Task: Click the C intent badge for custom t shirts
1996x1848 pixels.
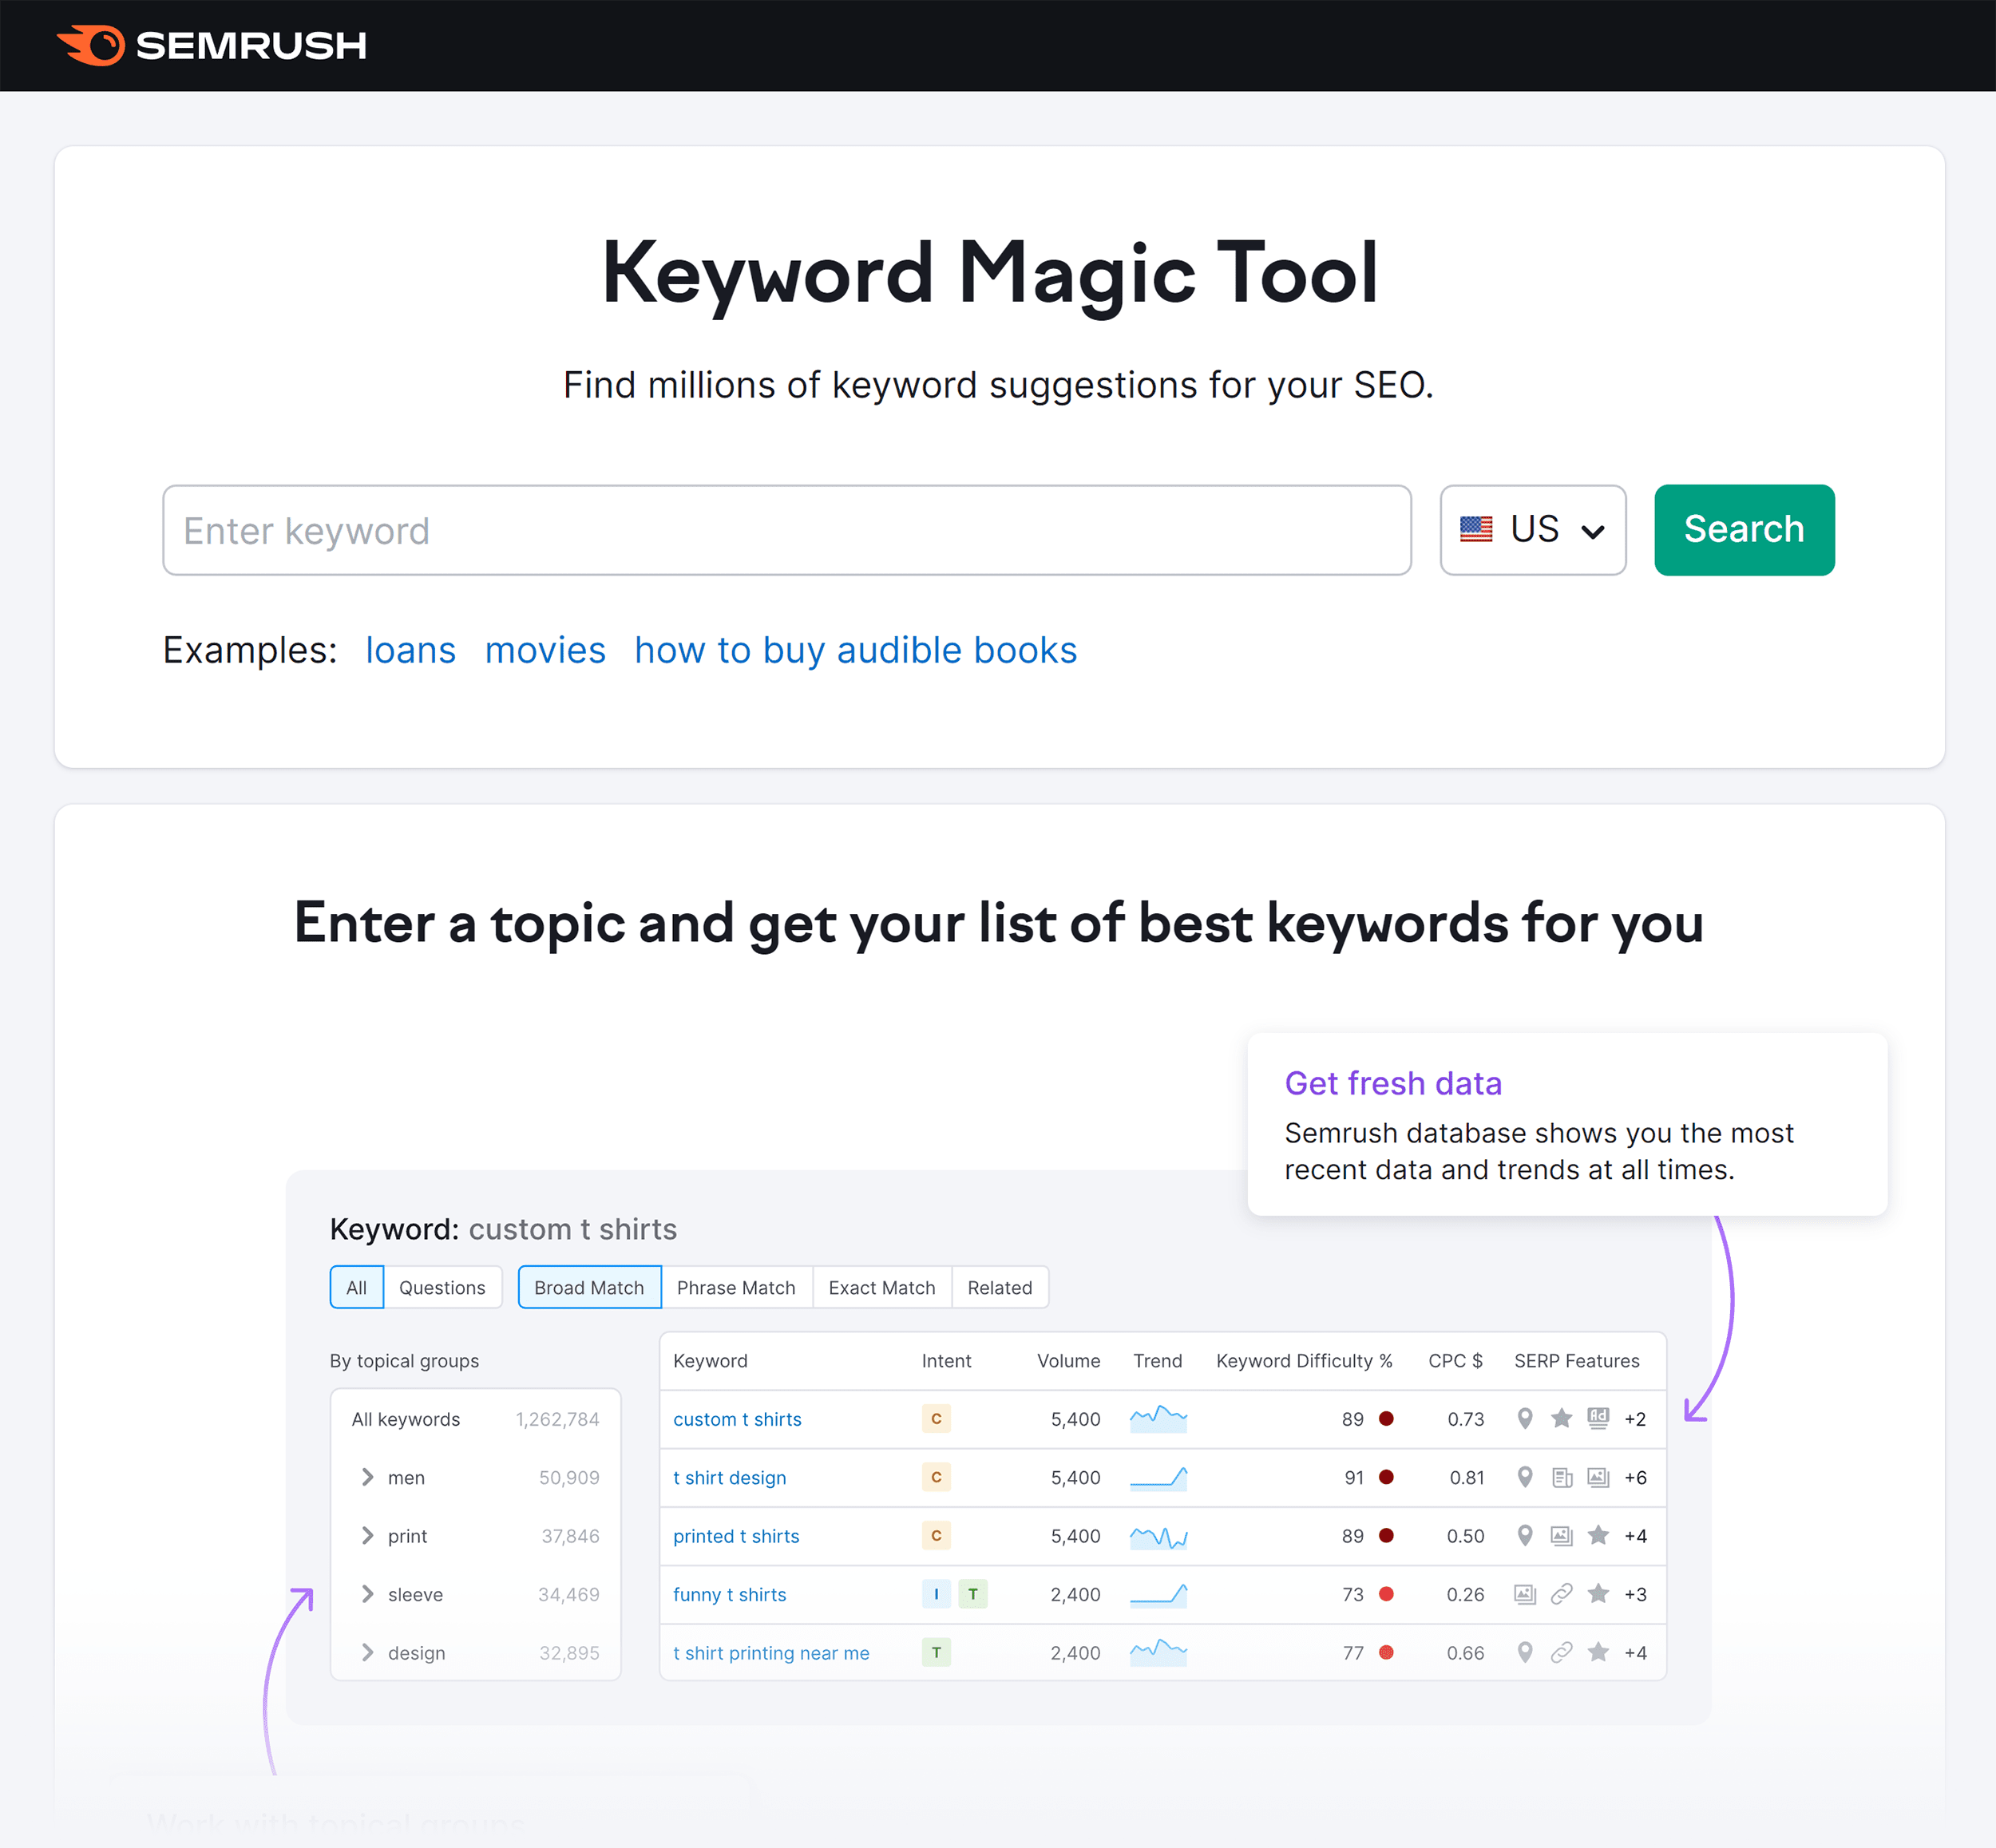Action: click(x=936, y=1418)
